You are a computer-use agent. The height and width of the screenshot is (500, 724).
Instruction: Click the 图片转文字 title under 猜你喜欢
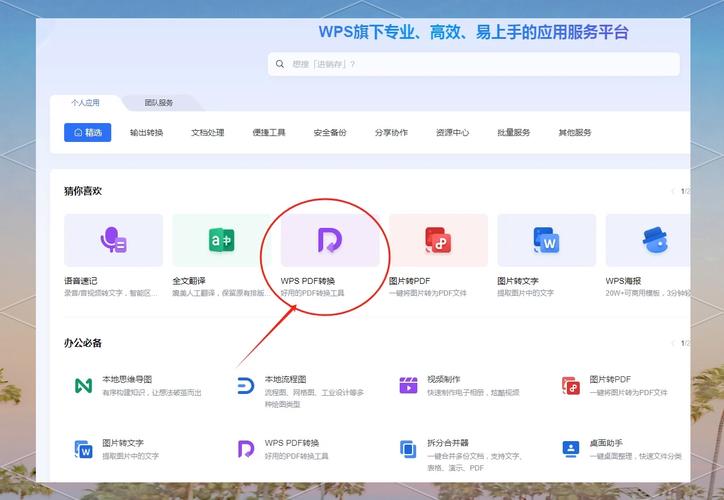518,281
